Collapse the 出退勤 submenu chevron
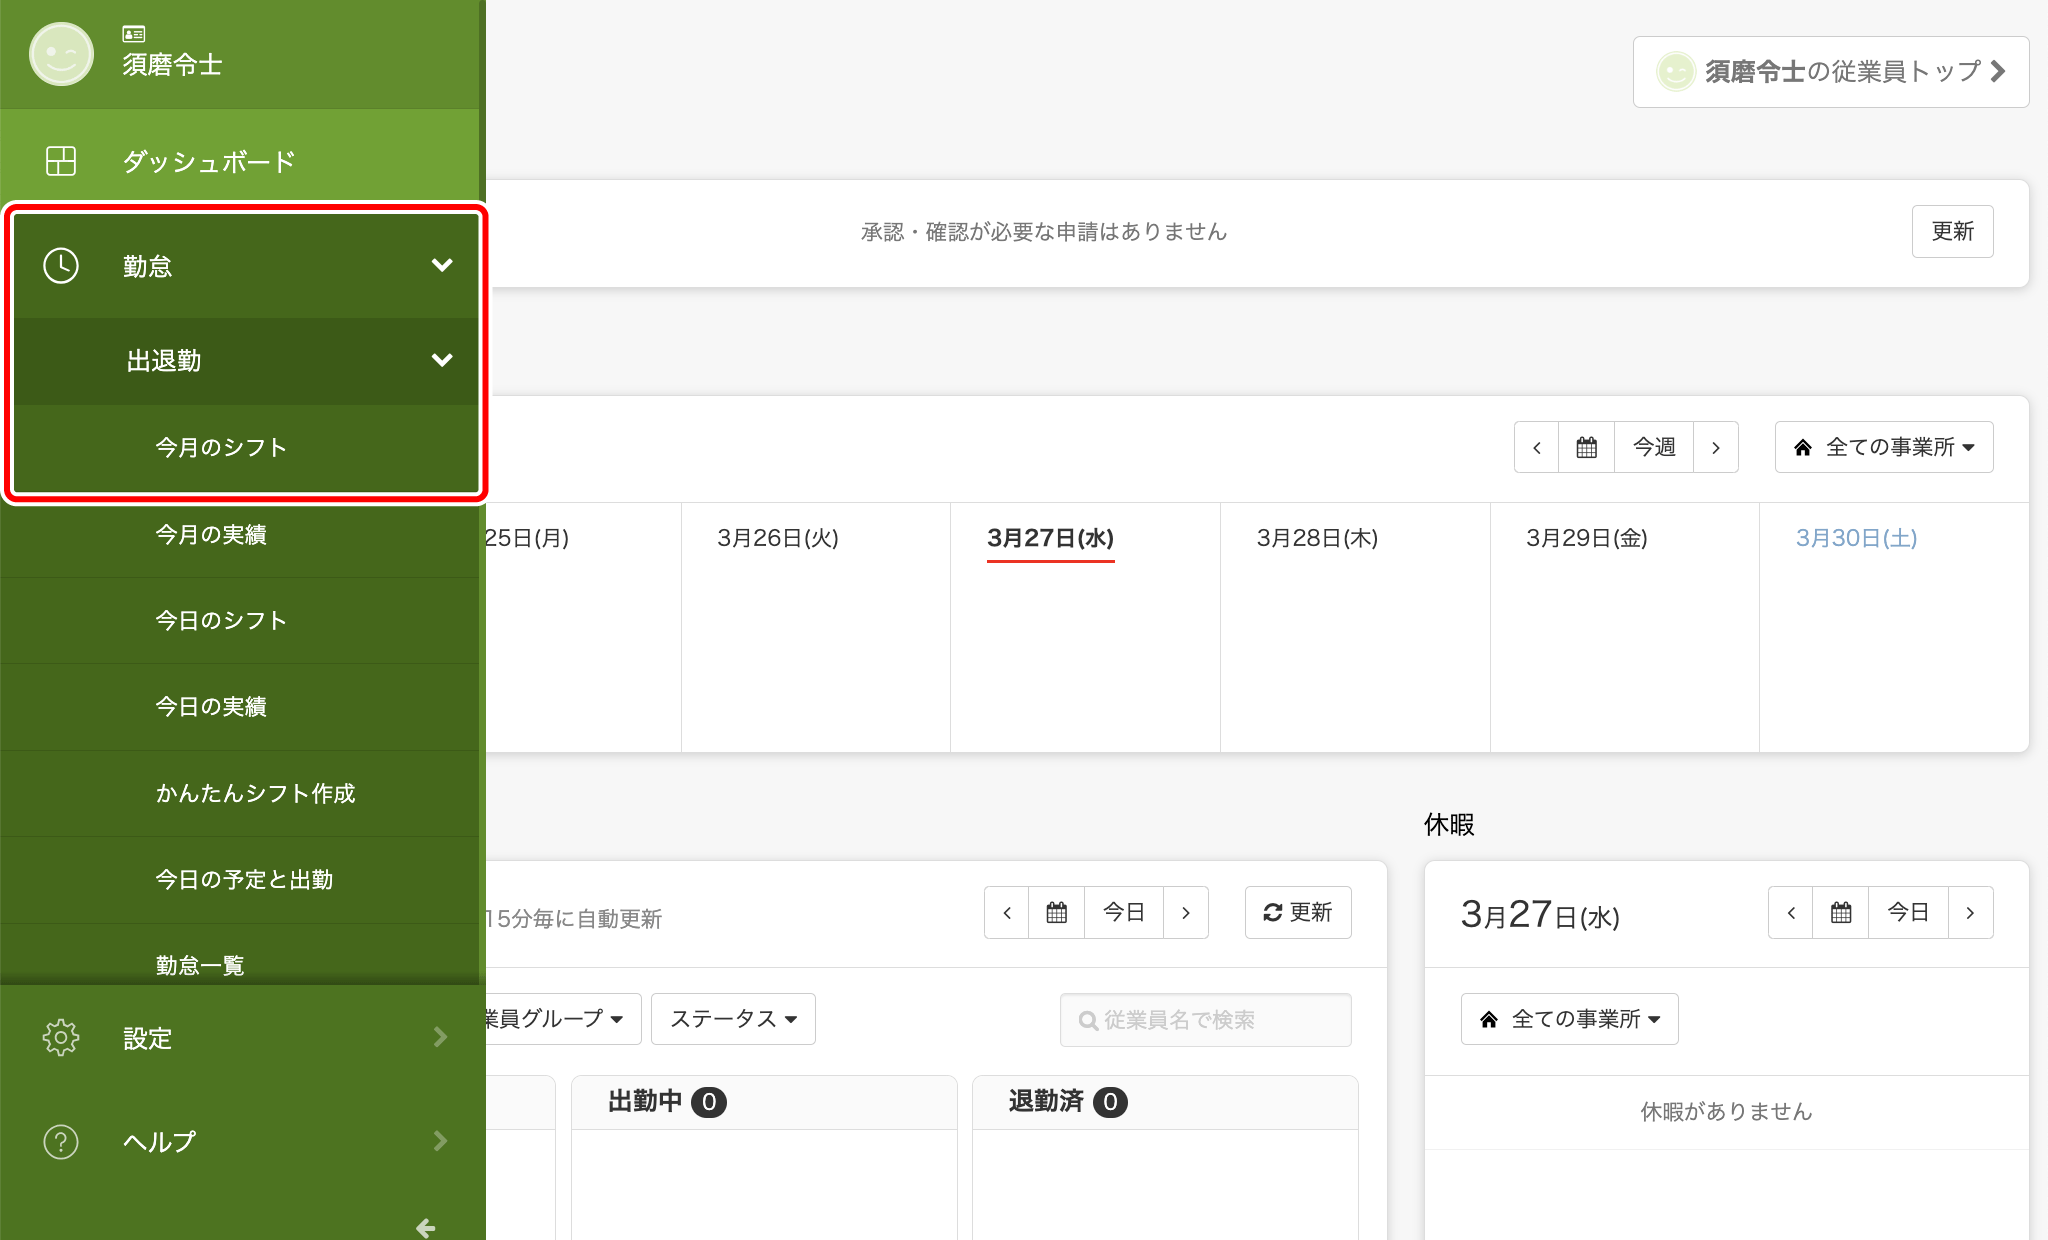 click(442, 360)
